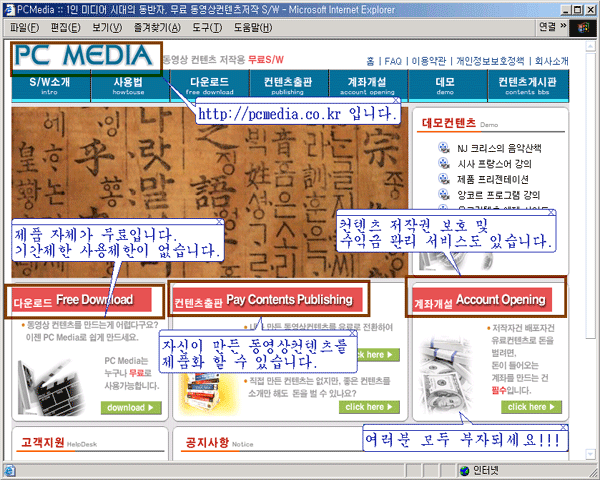Image resolution: width=600 pixels, height=480 pixels.
Task: Click the Internet Explorer title bar icon
Action: tap(9, 10)
